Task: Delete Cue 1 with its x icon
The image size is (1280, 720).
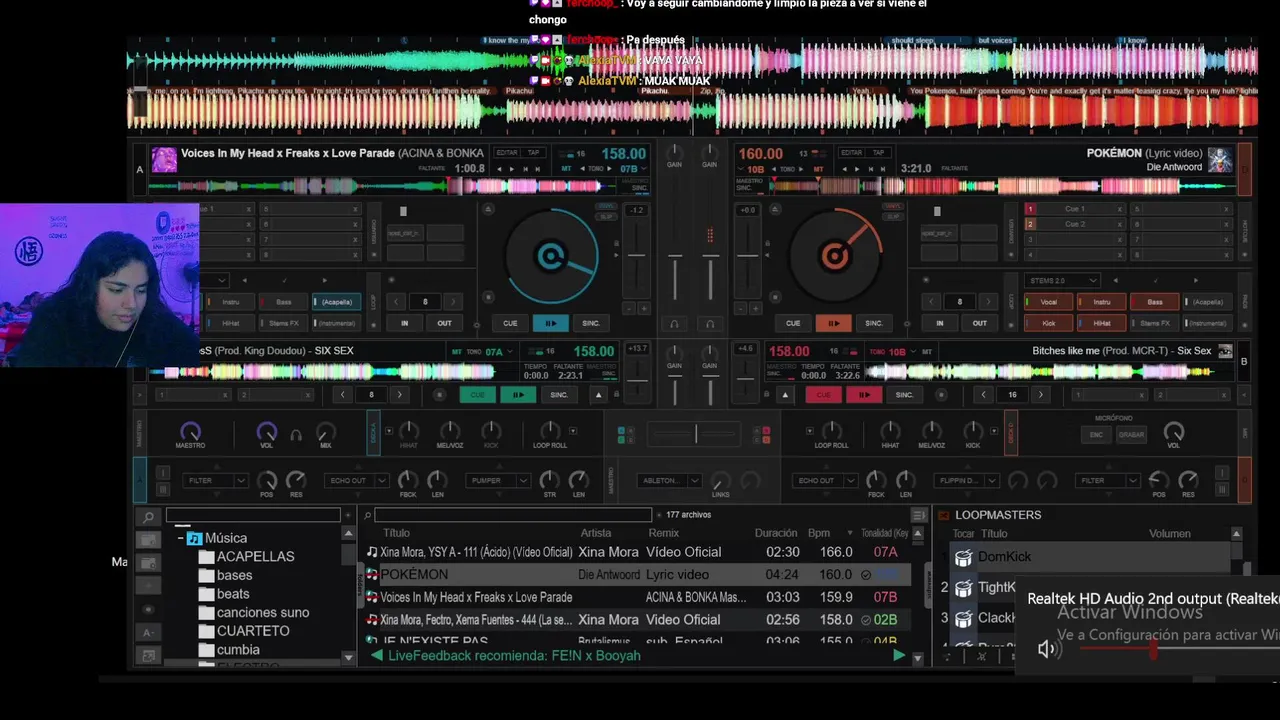Action: coord(1119,209)
